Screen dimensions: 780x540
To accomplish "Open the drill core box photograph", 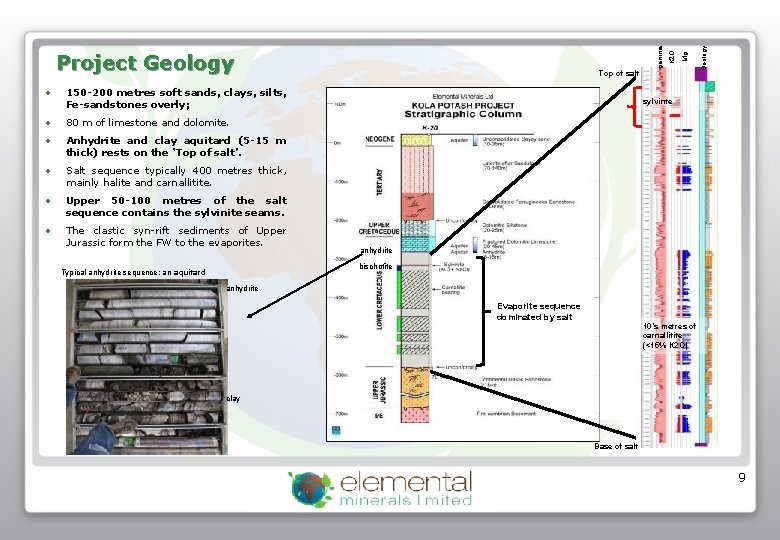I will [x=147, y=367].
